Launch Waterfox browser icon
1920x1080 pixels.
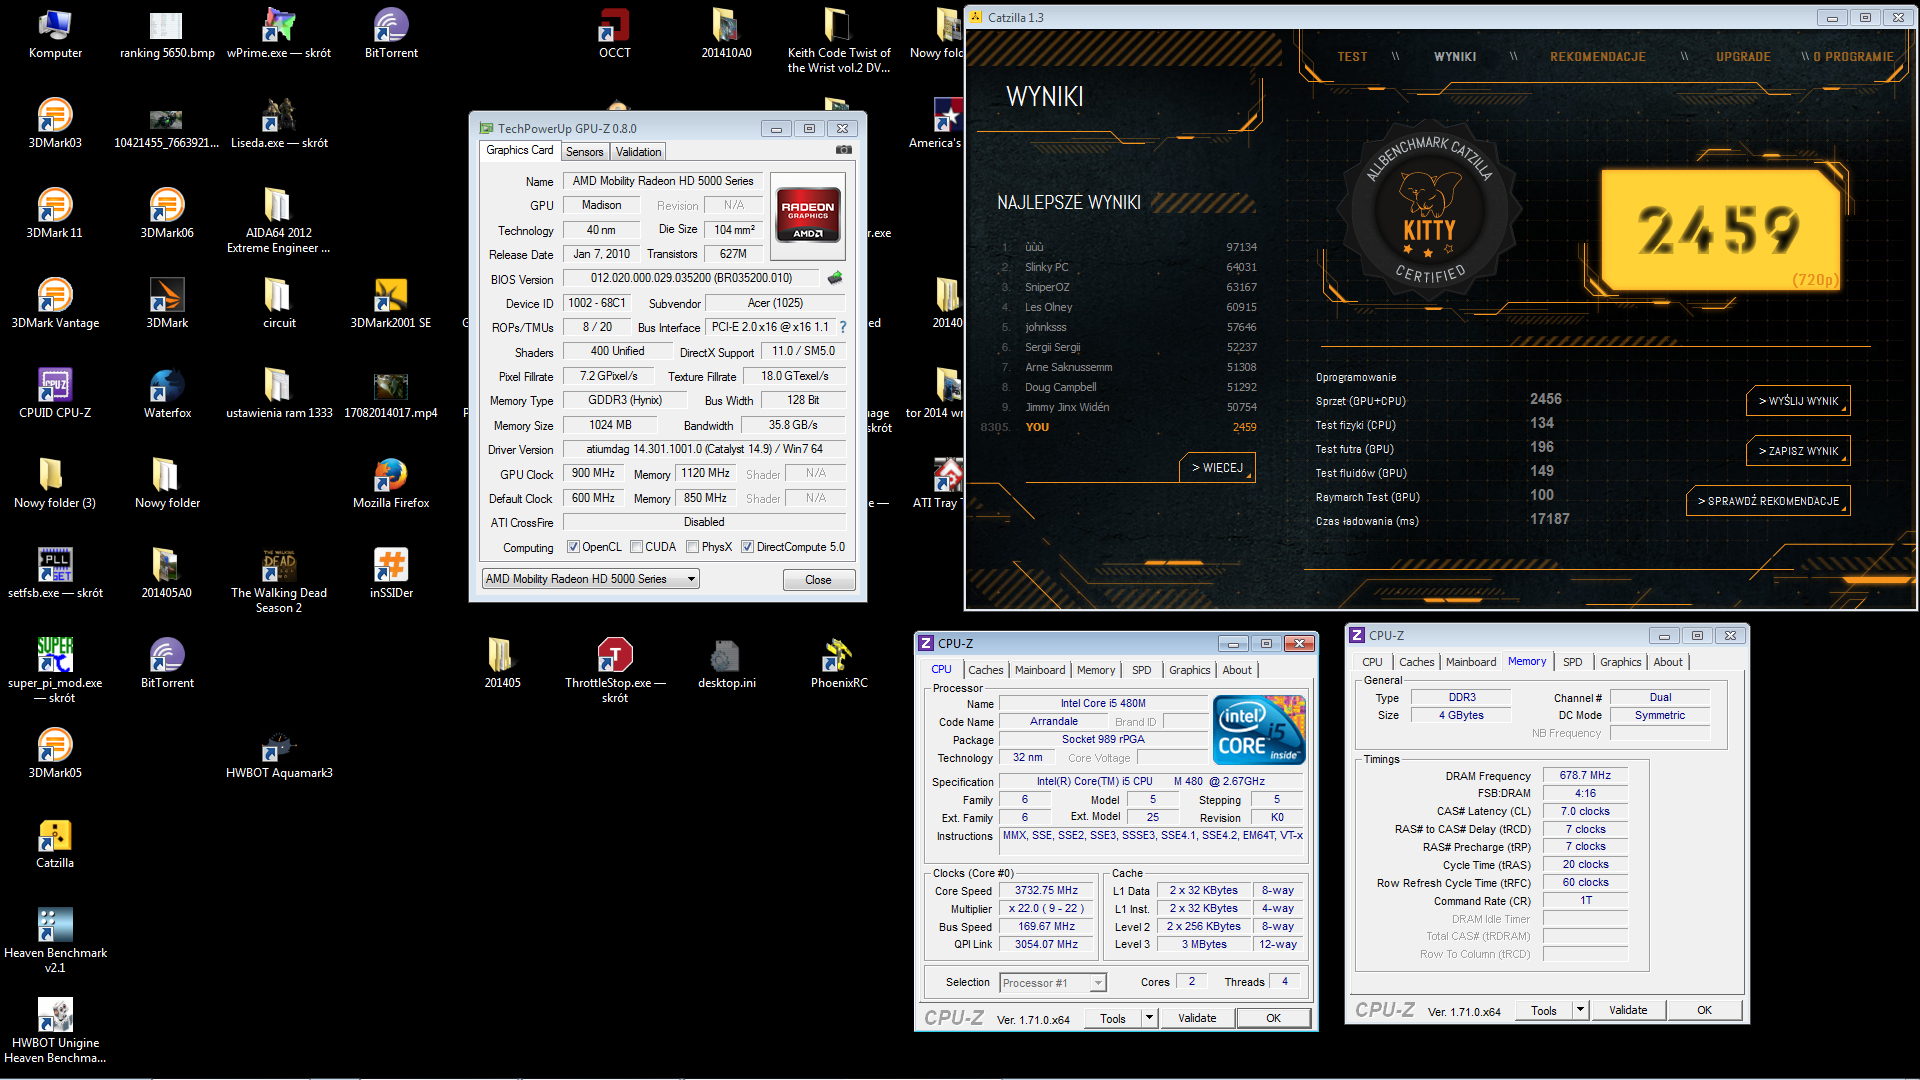pos(167,393)
